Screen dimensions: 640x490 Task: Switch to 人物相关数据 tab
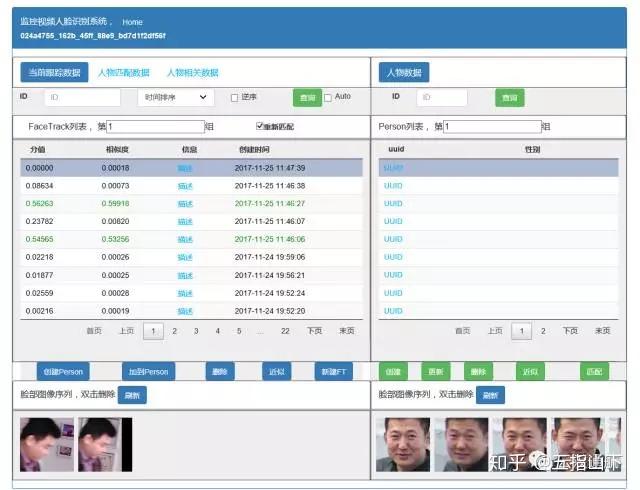pos(193,73)
